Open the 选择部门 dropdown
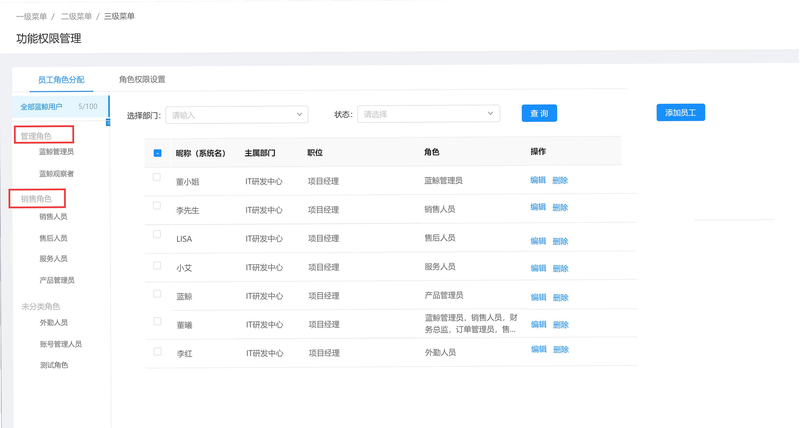Screen dimensions: 800x428 [237, 115]
